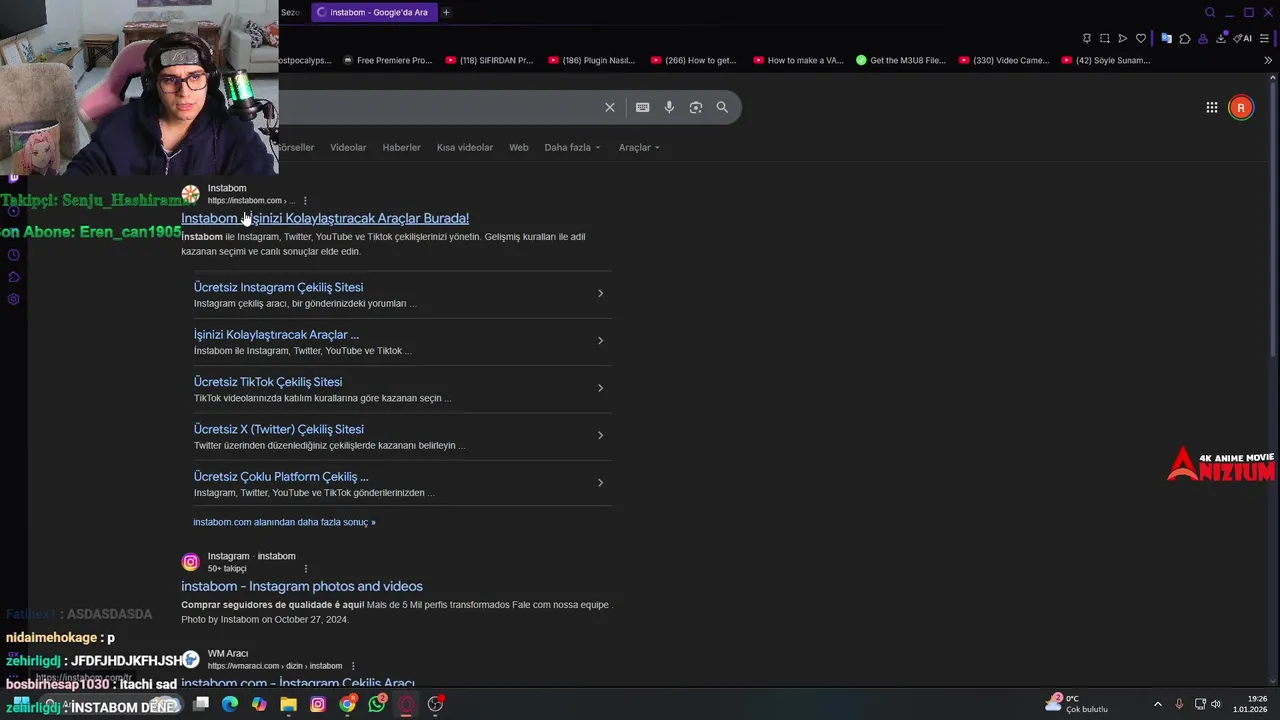
Task: Open the (330) Video Came bookmark
Action: (1003, 60)
